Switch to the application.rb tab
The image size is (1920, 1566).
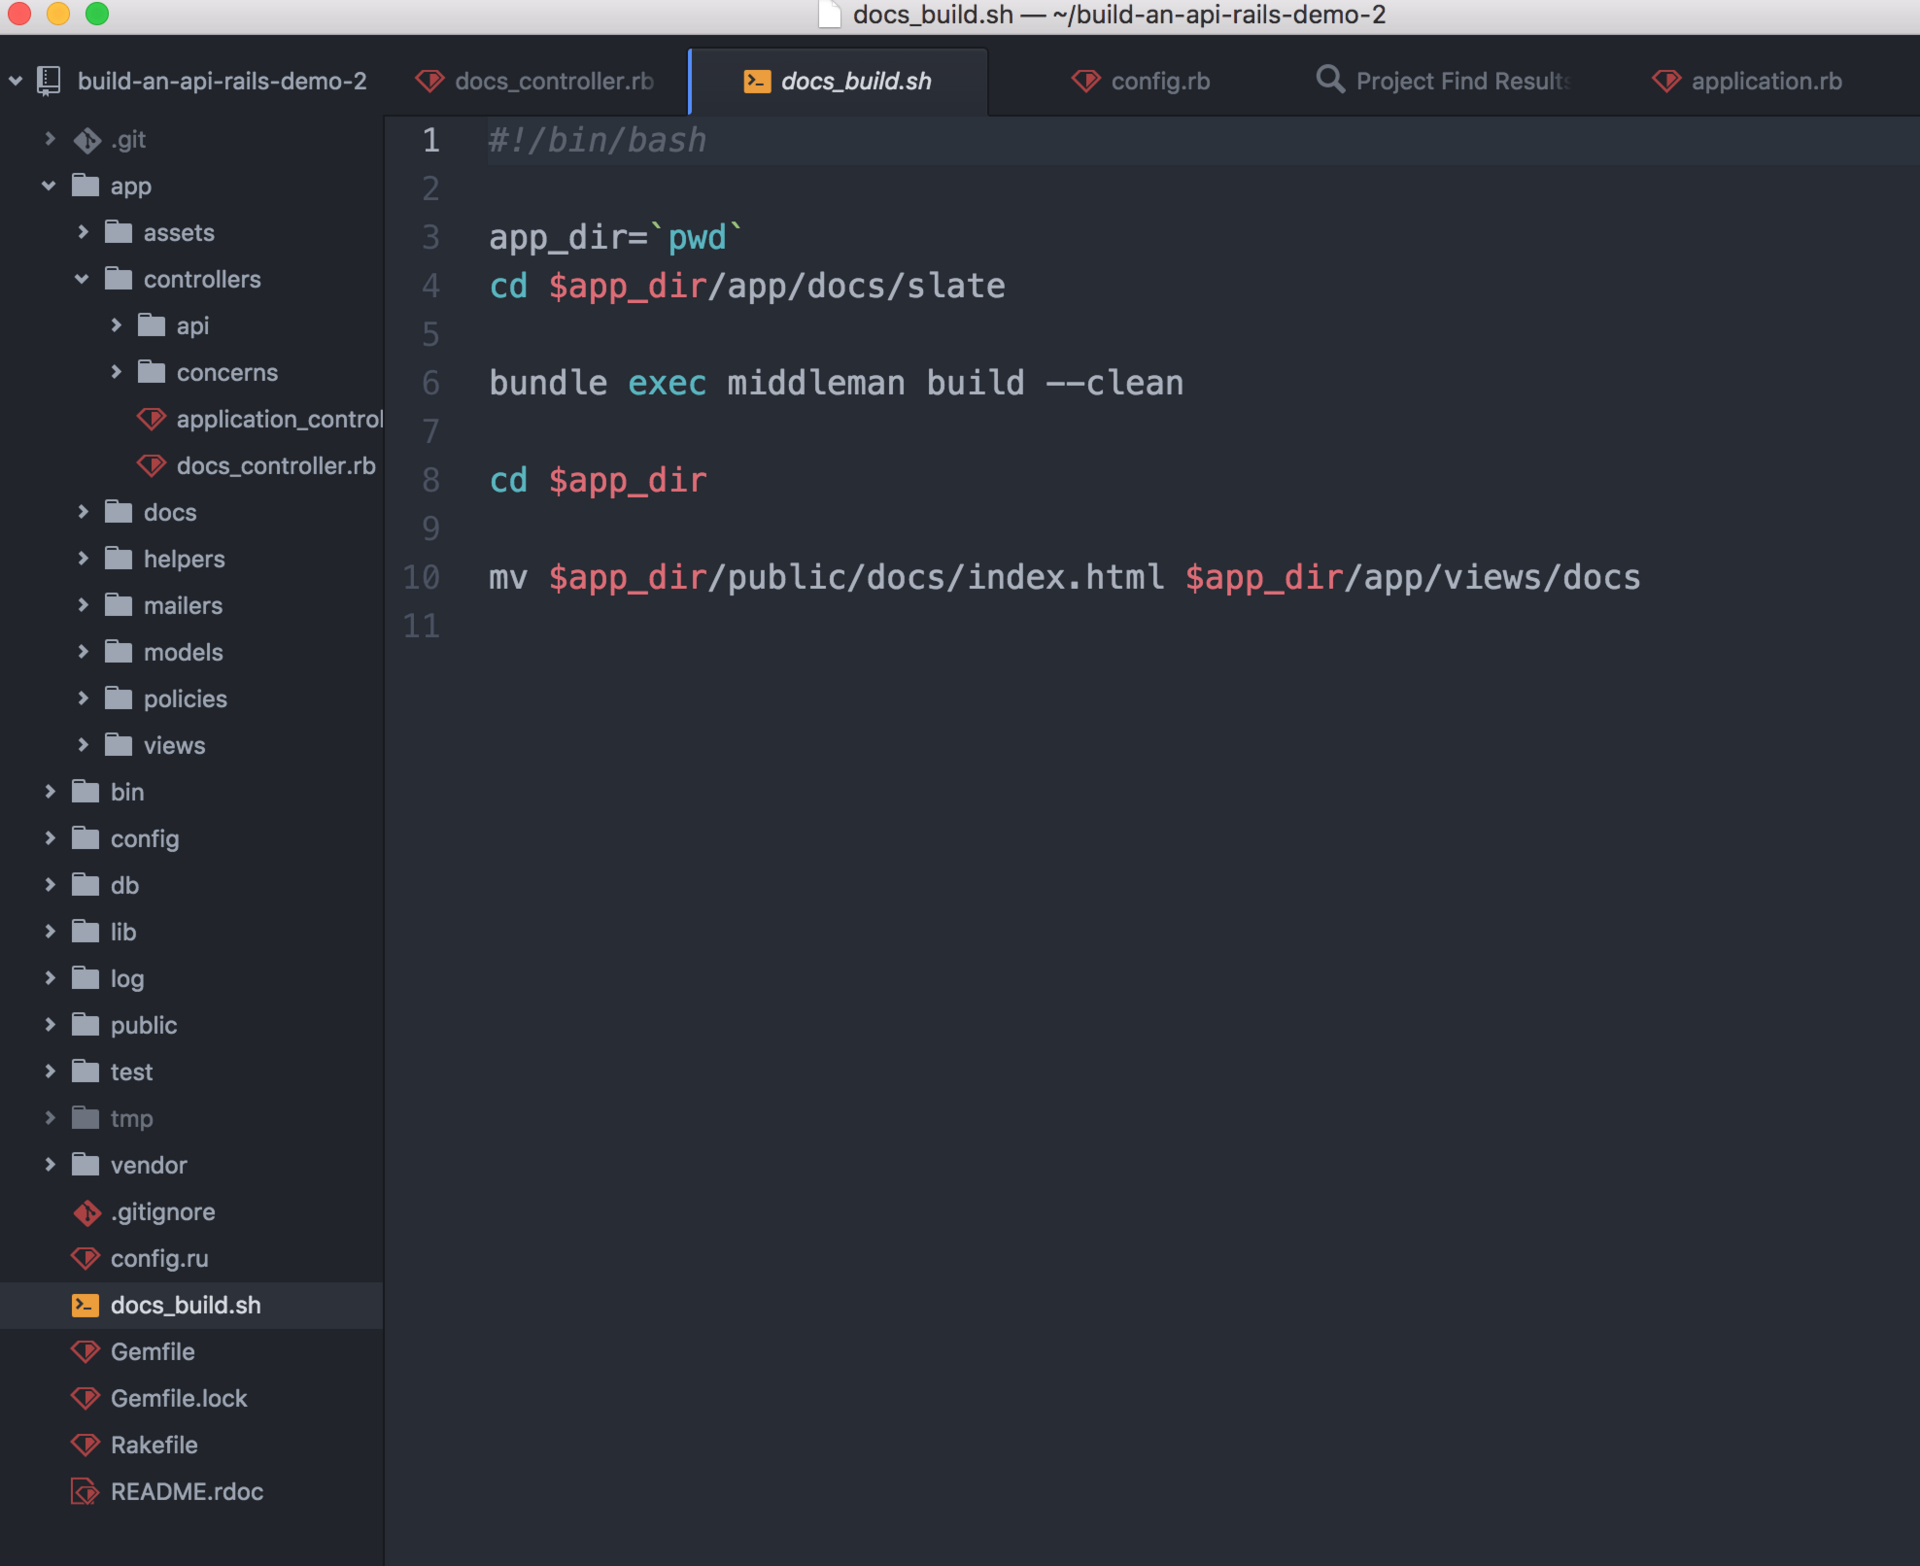tap(1746, 81)
